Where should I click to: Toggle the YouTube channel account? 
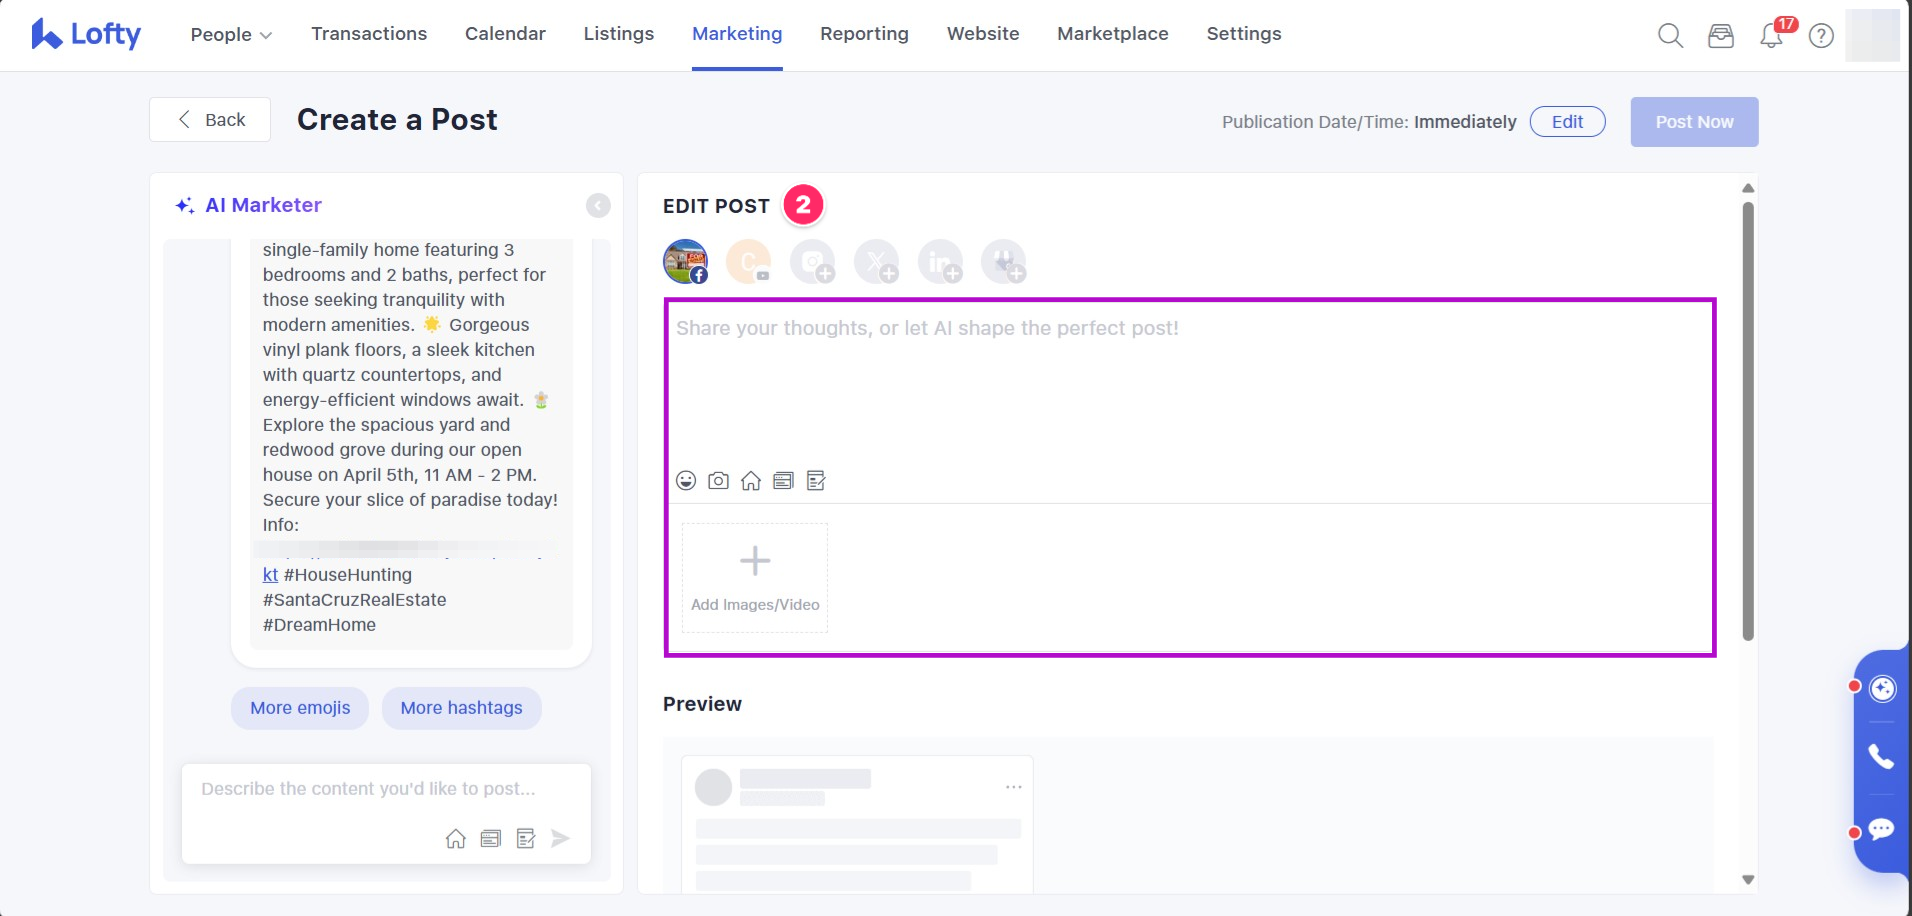(x=749, y=262)
